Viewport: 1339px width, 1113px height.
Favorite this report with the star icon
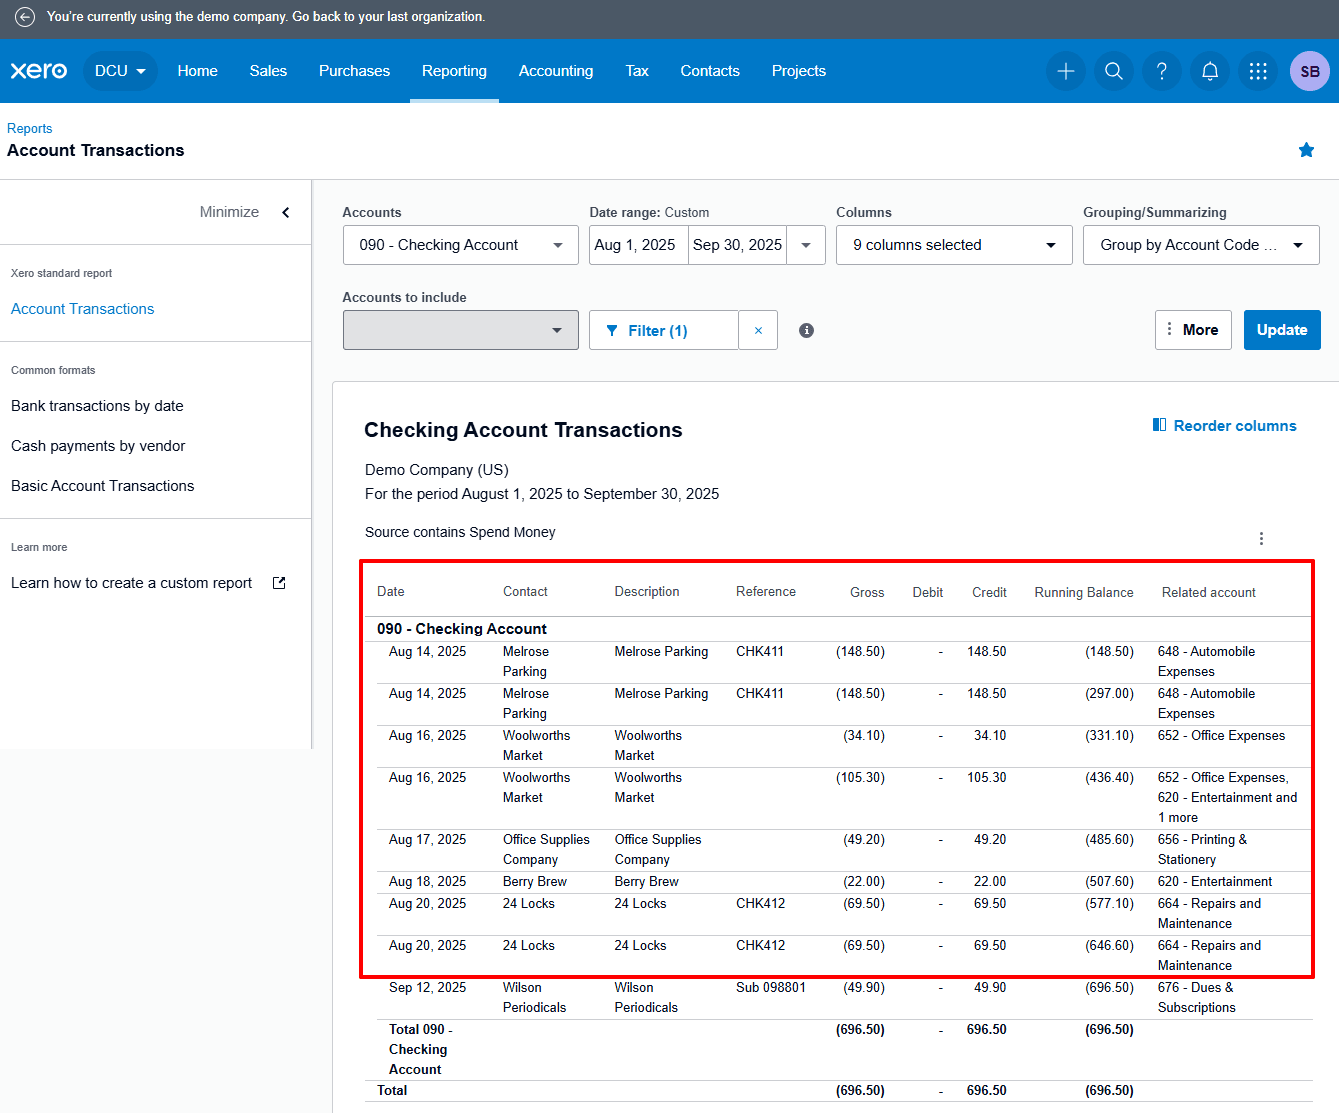(1306, 150)
